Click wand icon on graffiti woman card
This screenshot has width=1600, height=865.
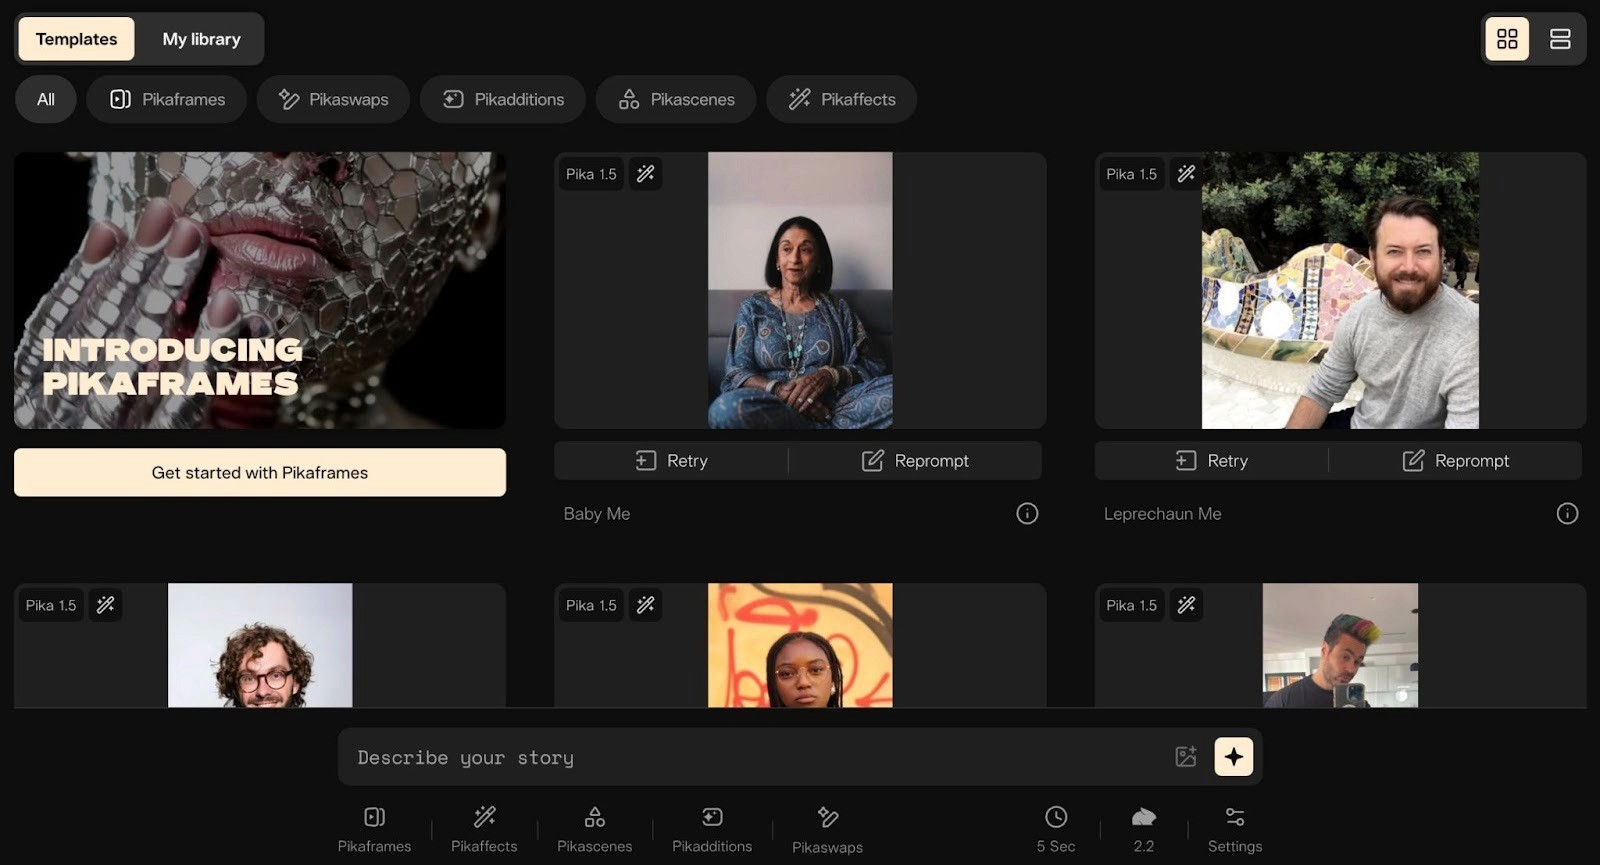[646, 605]
